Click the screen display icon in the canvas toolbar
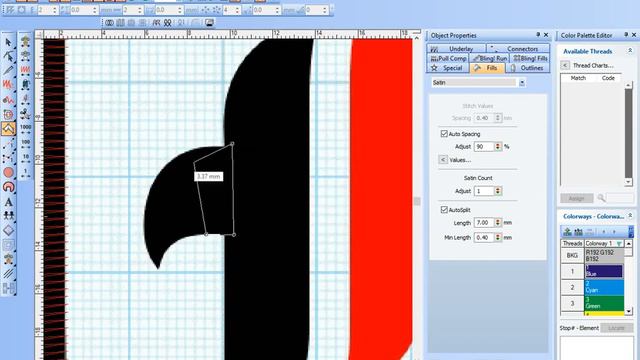Viewport: 640px width, 360px height. 209,23
